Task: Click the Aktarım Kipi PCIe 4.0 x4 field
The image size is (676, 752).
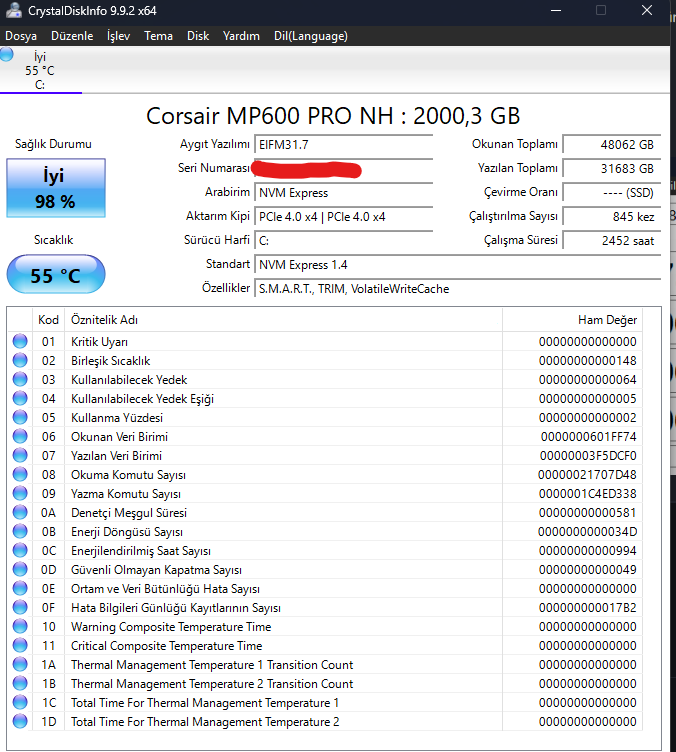Action: tap(344, 217)
